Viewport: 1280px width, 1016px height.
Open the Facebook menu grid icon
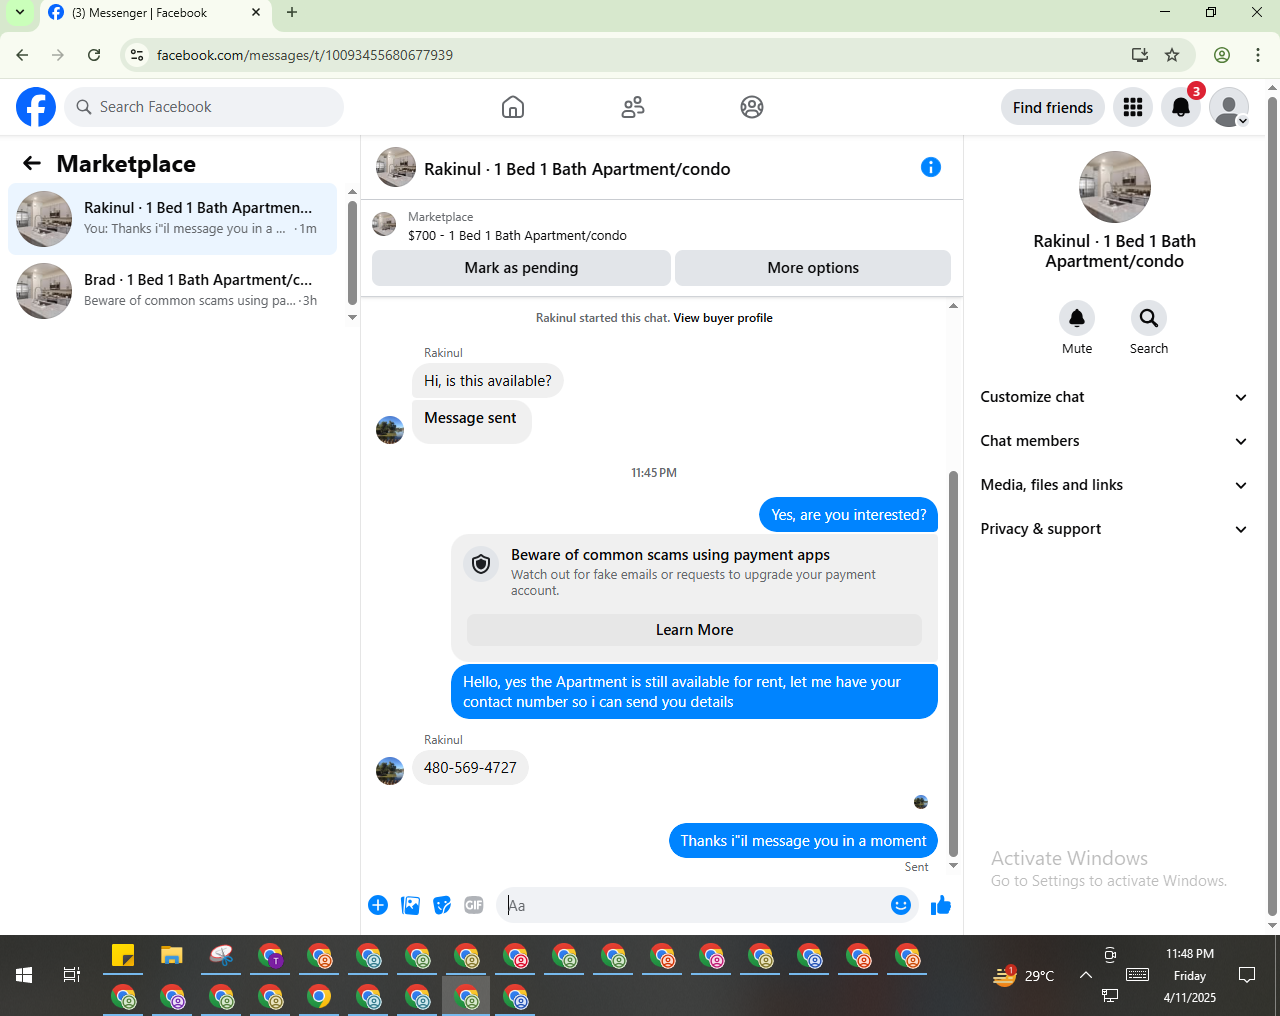(x=1133, y=107)
